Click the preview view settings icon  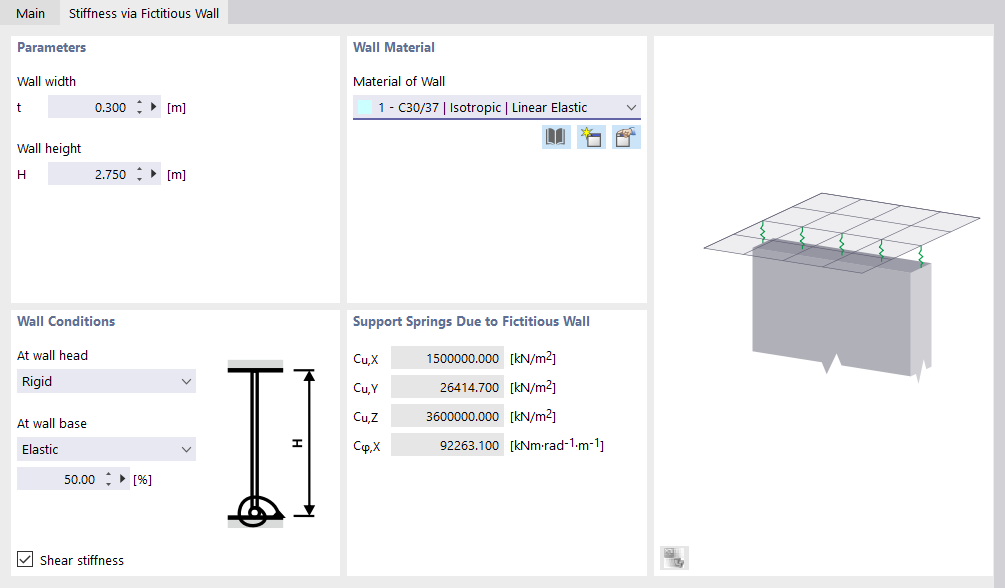click(674, 558)
